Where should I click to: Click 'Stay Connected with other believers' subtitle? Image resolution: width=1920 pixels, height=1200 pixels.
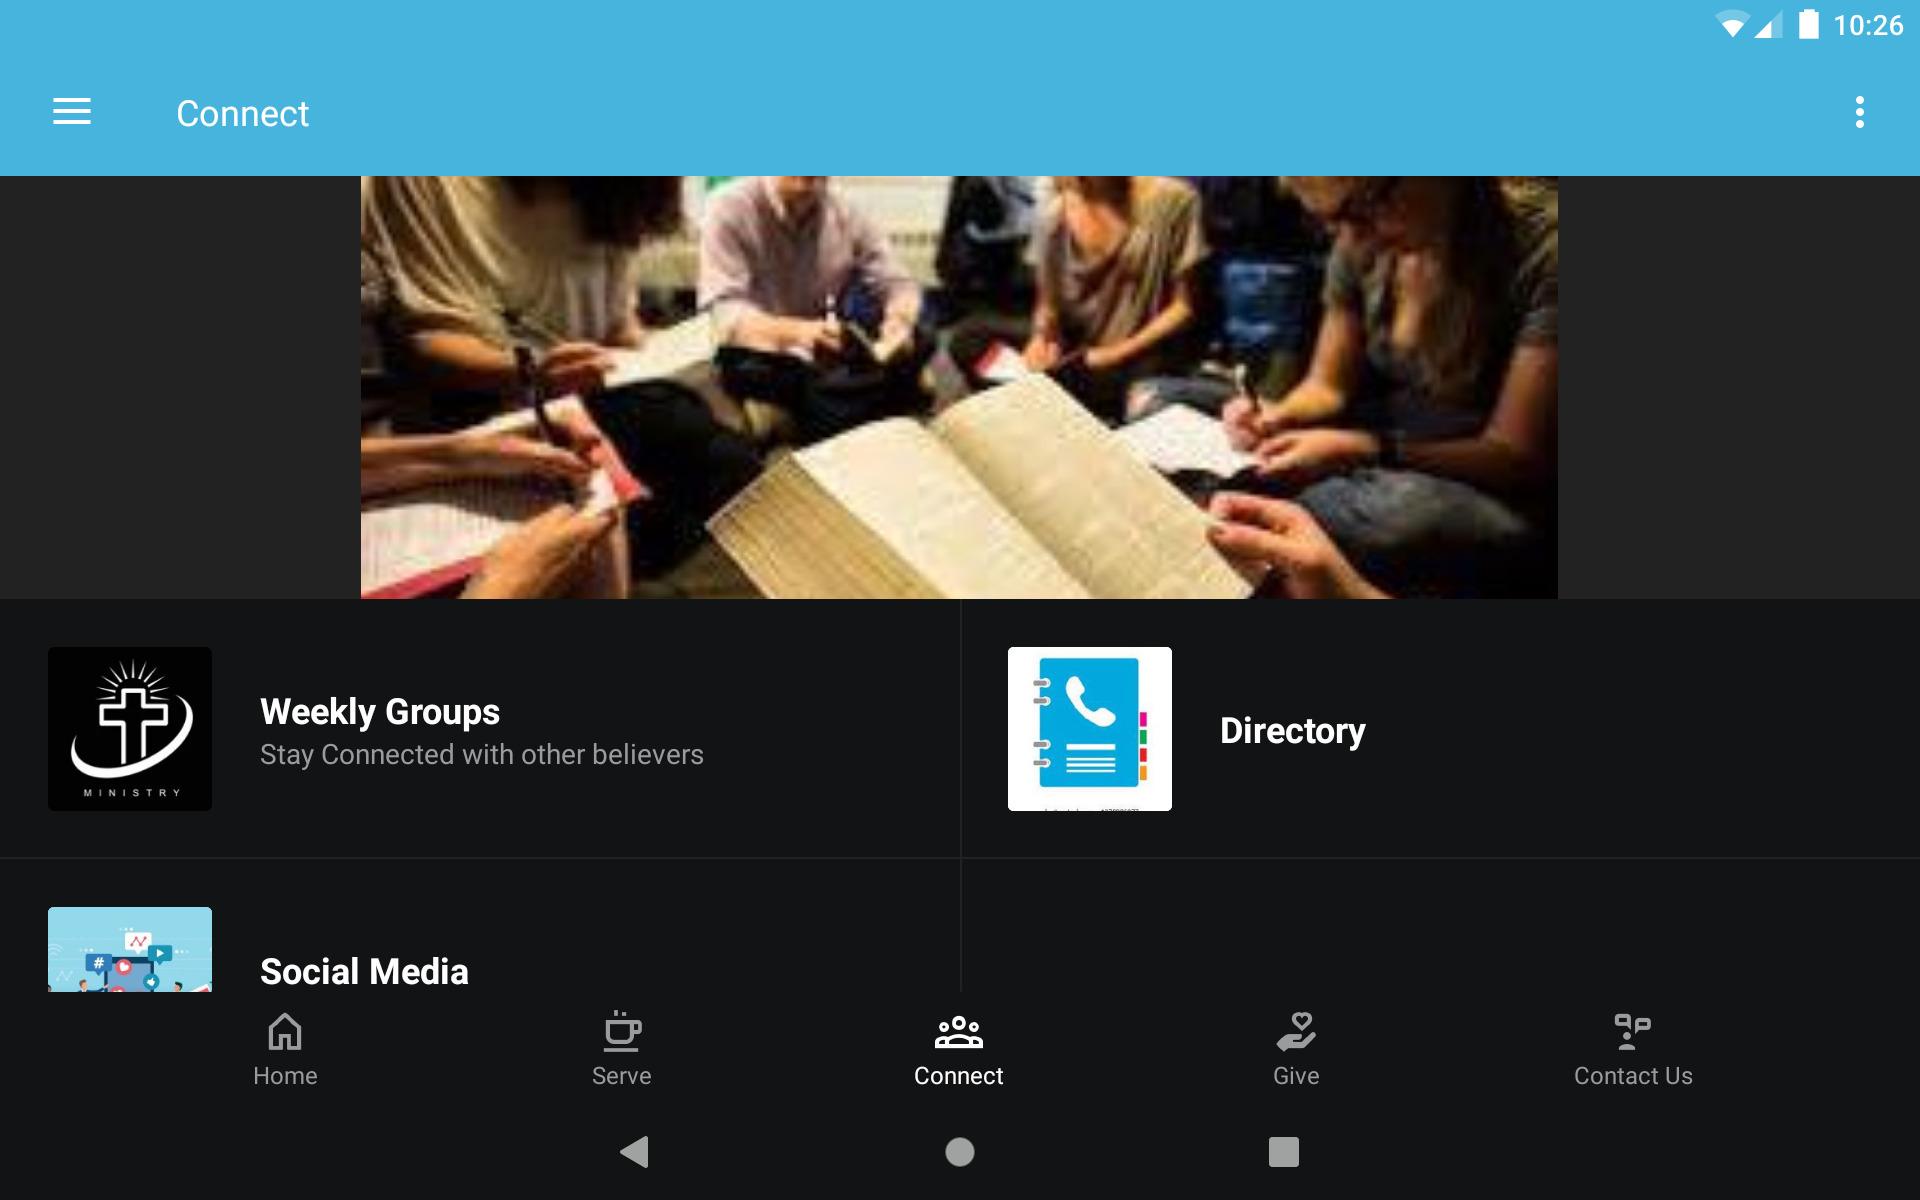482,755
